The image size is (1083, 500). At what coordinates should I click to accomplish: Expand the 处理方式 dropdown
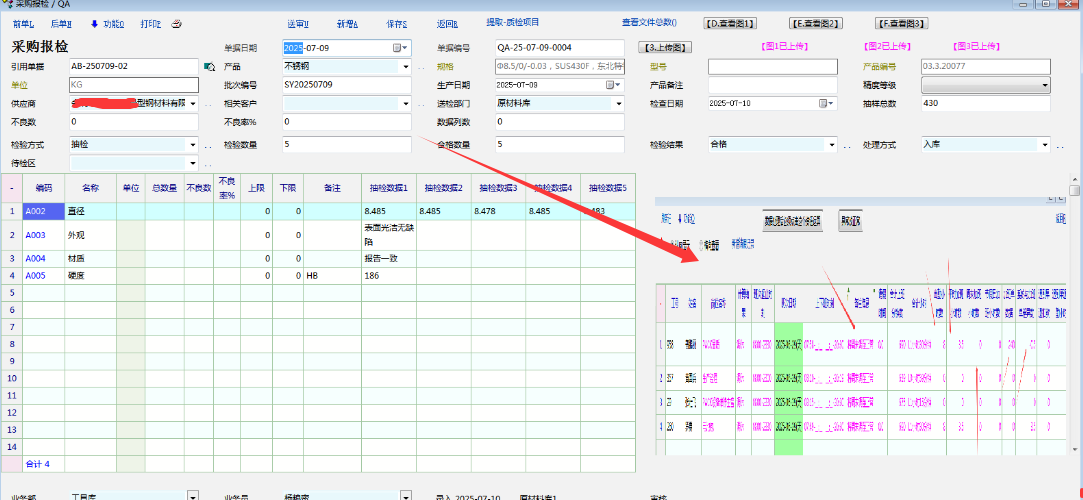pos(1044,145)
